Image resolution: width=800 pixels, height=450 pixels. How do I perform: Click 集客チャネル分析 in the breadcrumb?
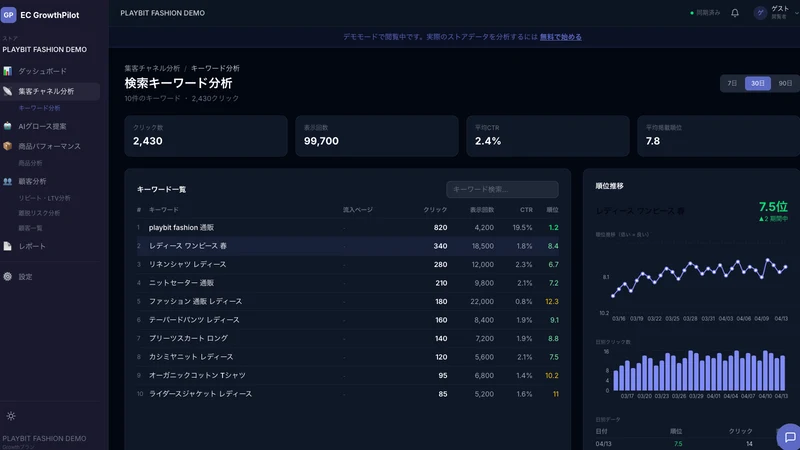click(152, 68)
